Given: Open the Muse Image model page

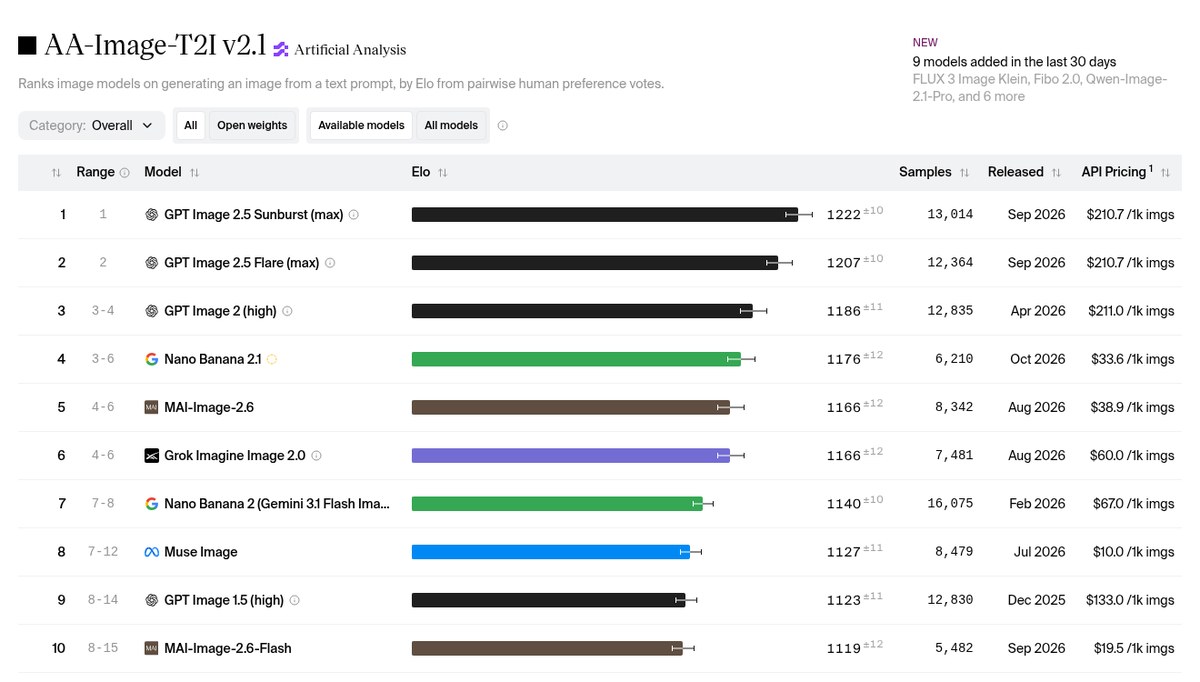Looking at the screenshot, I should [x=201, y=552].
